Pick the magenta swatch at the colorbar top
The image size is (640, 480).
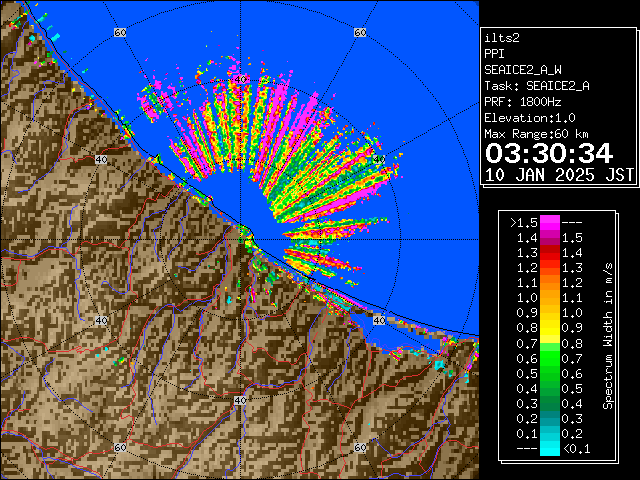coord(550,223)
